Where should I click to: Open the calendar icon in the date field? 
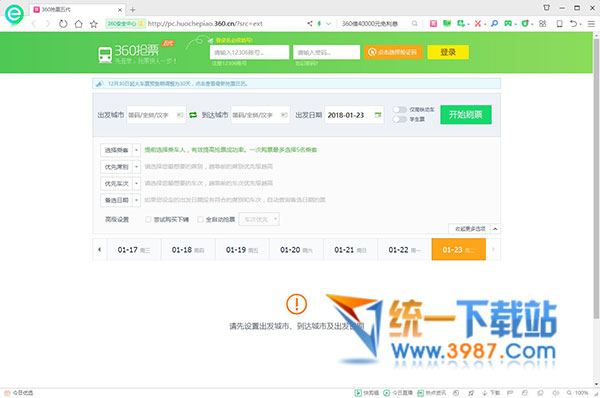click(378, 115)
